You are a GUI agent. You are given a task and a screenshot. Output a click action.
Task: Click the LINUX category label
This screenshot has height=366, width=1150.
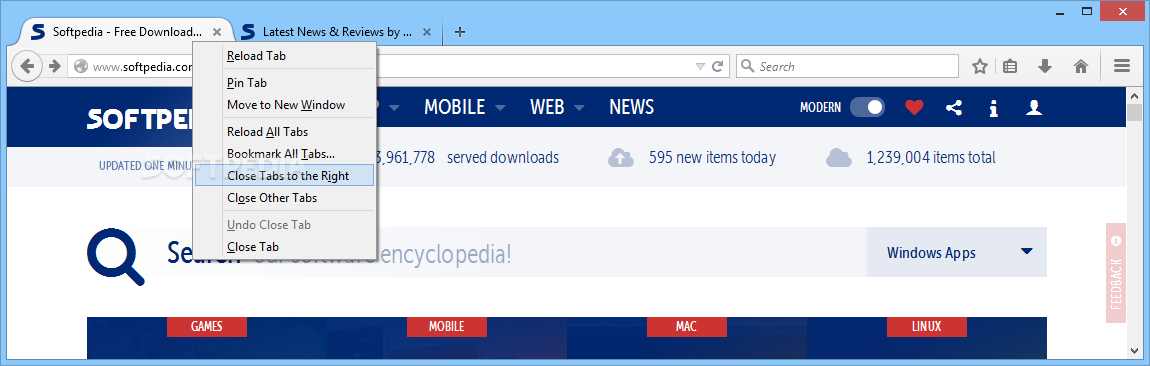pyautogui.click(x=926, y=326)
